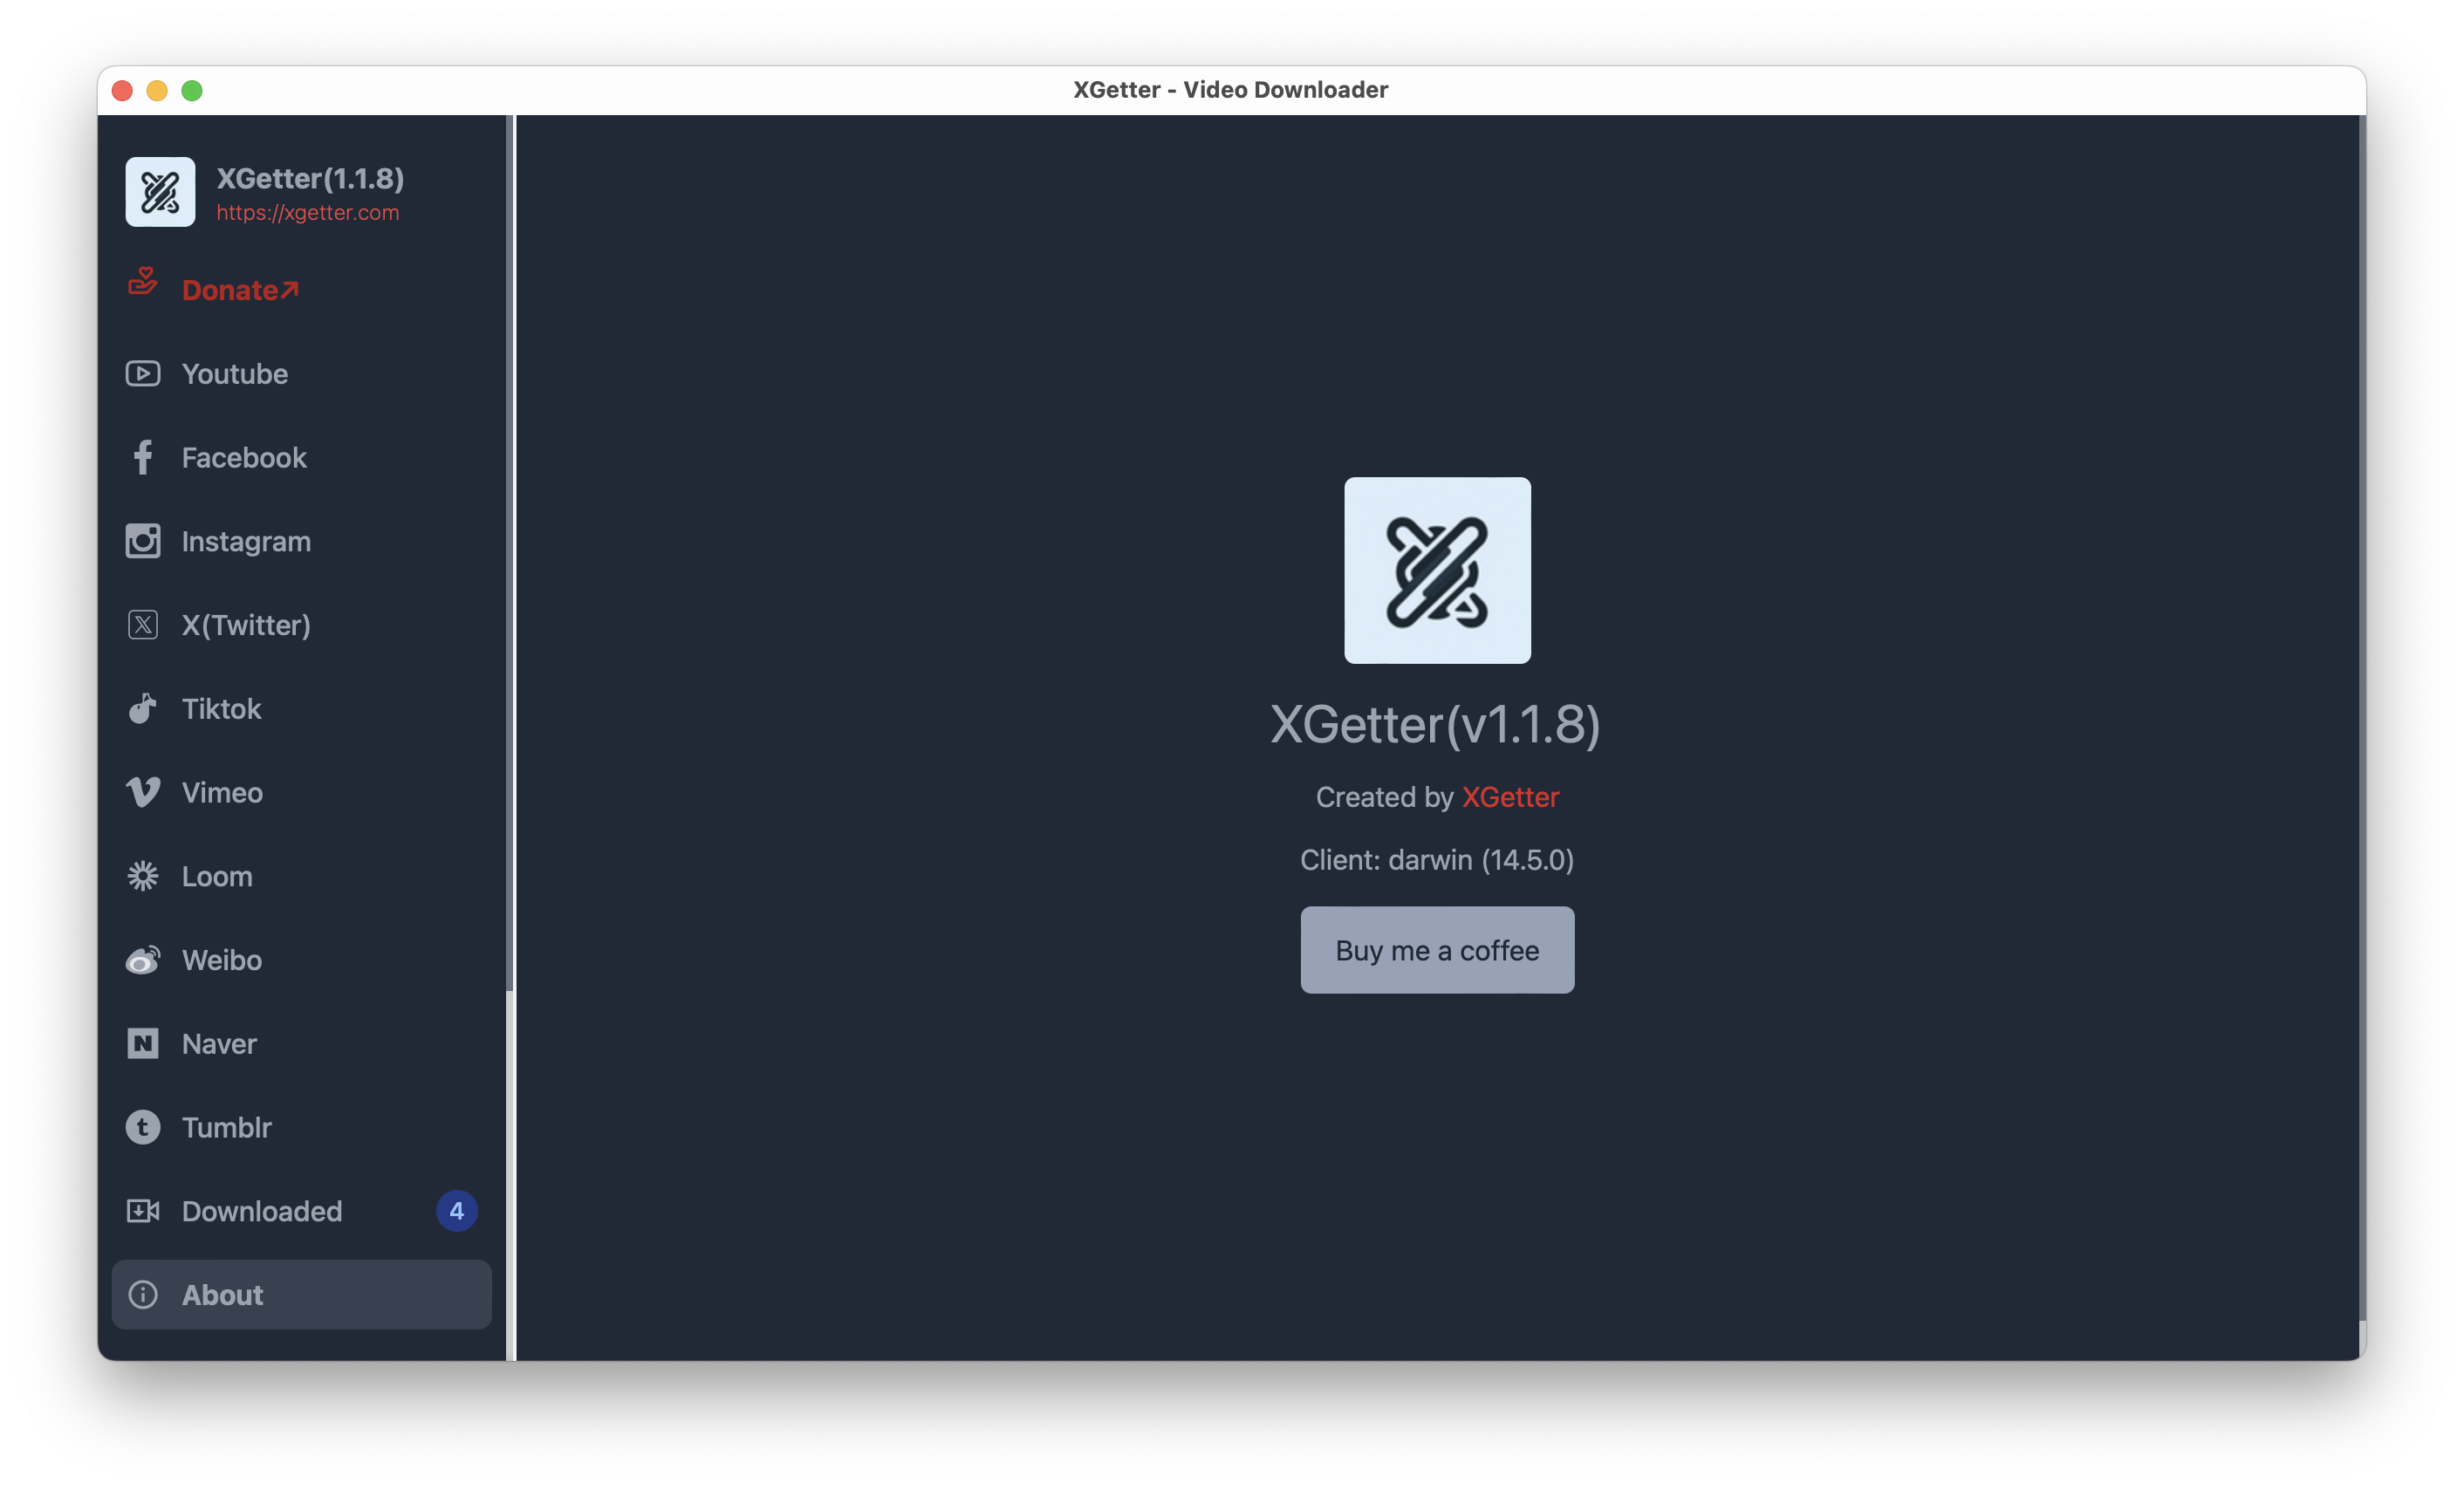The image size is (2464, 1490).
Task: Click the XGetter(v1.1.8) heading text
Action: click(x=1436, y=724)
